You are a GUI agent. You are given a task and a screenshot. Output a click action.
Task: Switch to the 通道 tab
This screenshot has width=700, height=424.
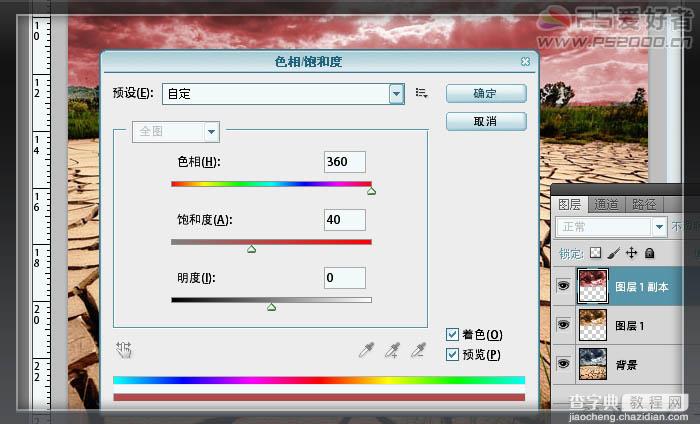[606, 205]
